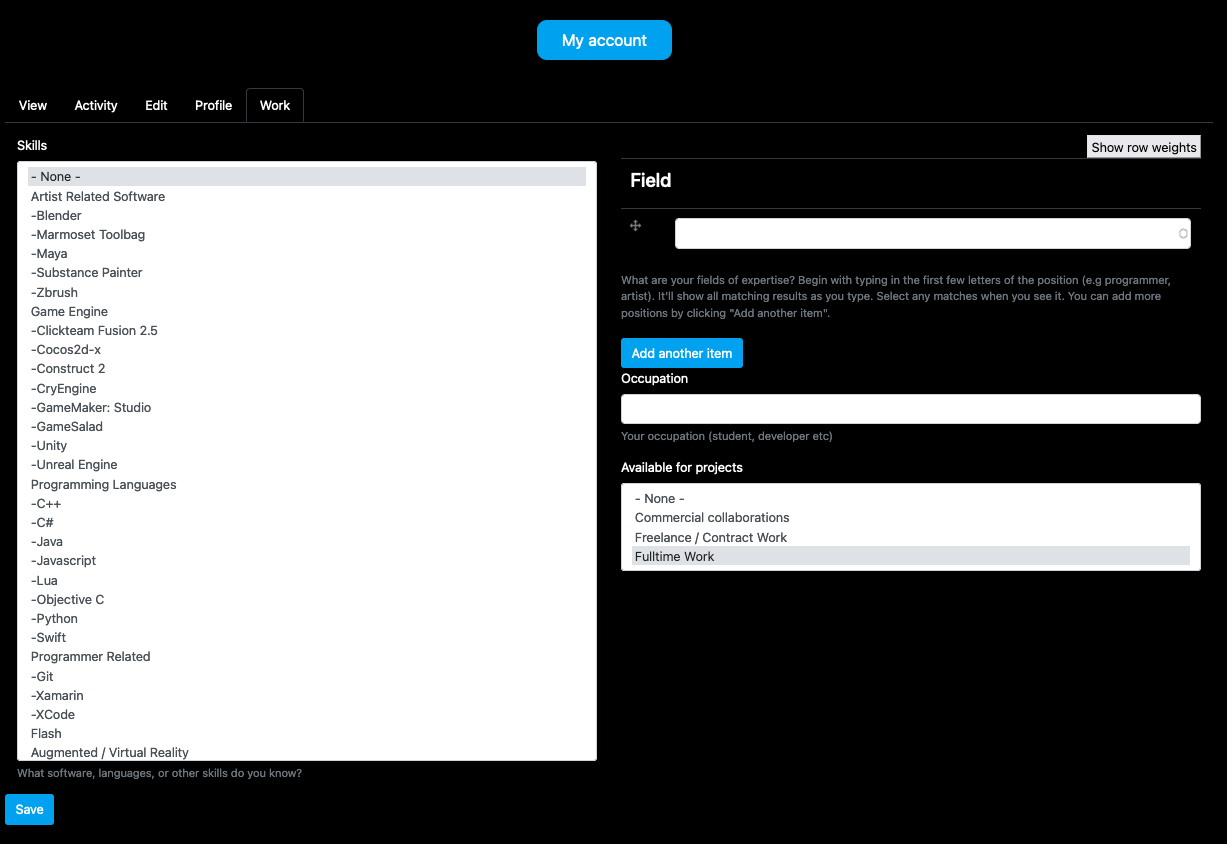Select Unreal Engine skill
Viewport: 1227px width, 844px height.
pos(307,465)
